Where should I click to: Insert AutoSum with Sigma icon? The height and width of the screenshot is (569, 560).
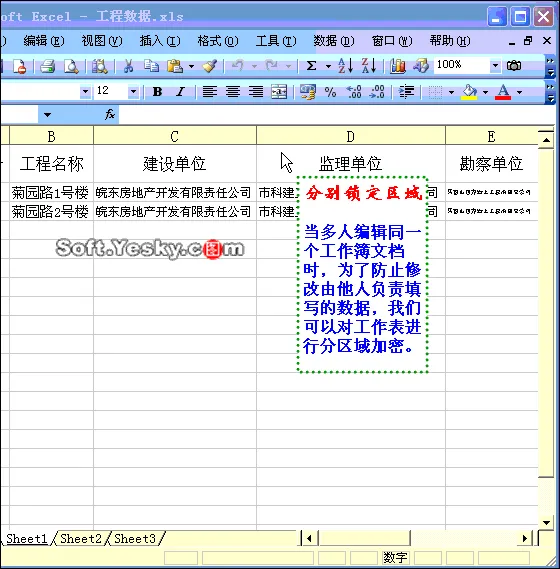click(311, 66)
